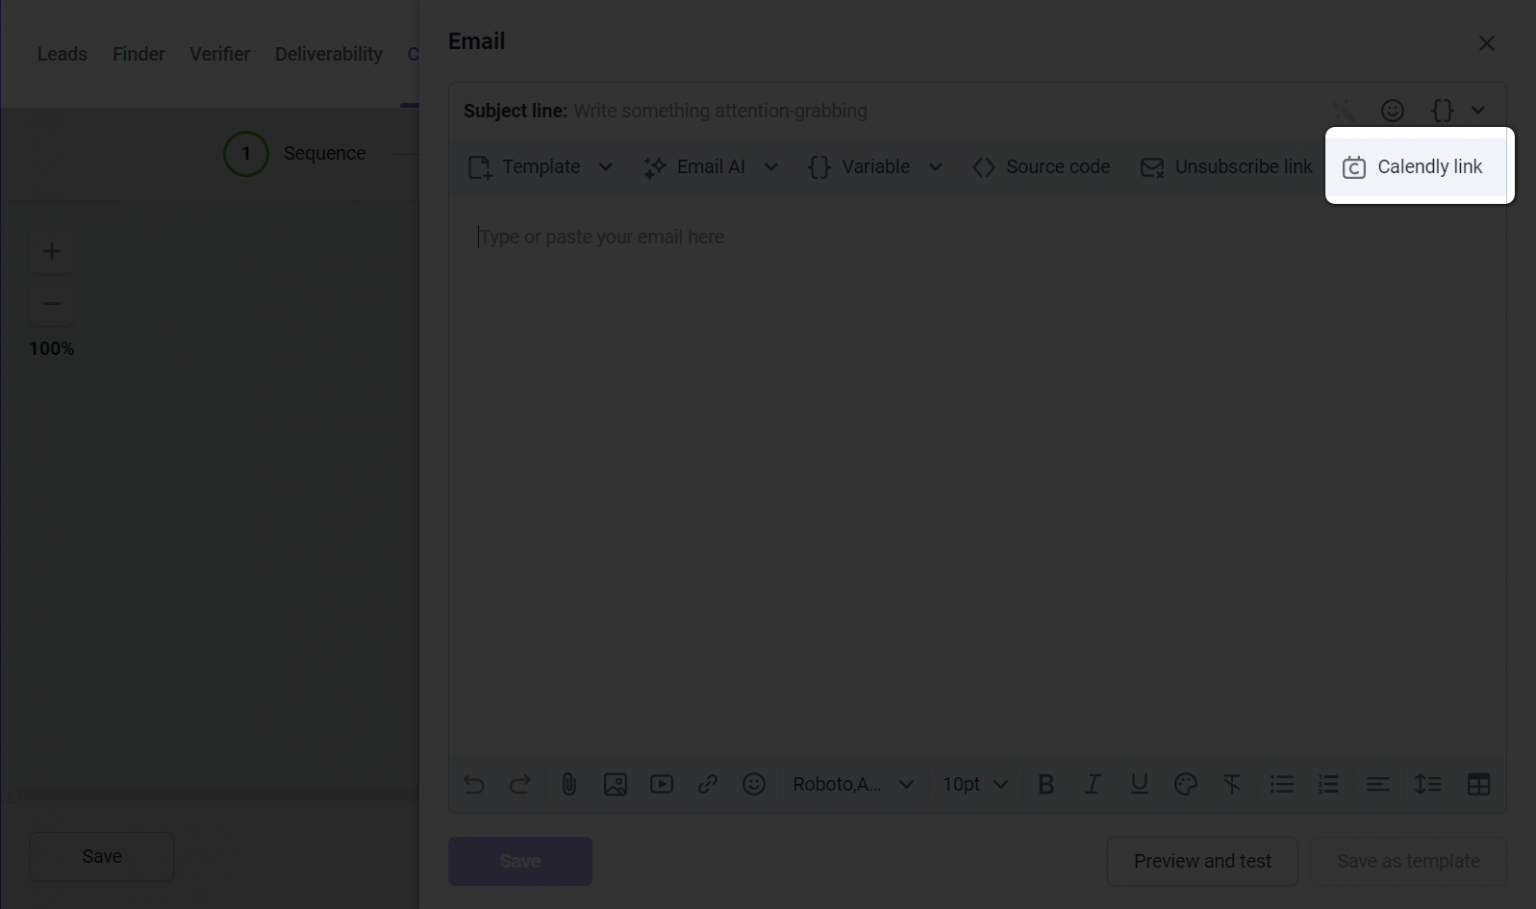Viewport: 1536px width, 909px height.
Task: Open the Finder tab
Action: tap(139, 54)
